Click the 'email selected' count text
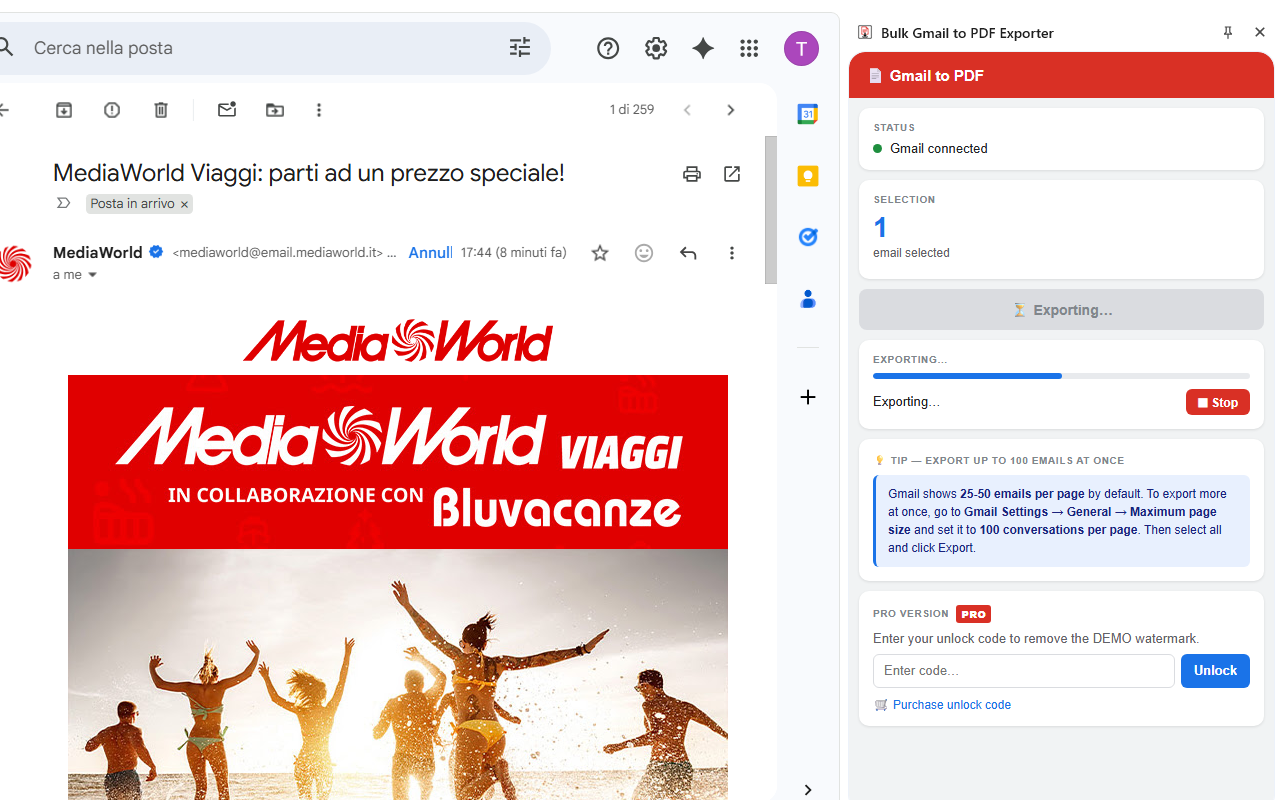This screenshot has width=1280, height=800. [911, 253]
